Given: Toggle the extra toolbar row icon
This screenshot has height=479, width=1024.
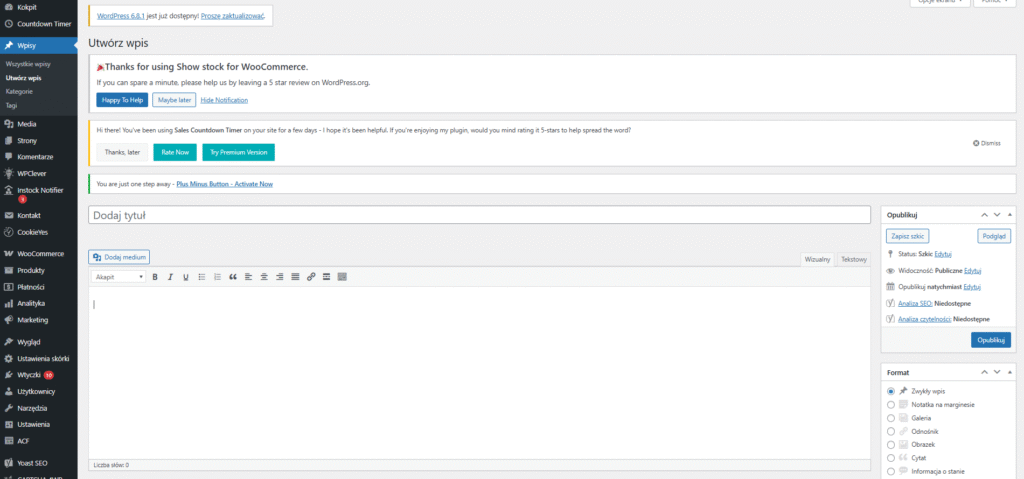Looking at the screenshot, I should coord(342,277).
